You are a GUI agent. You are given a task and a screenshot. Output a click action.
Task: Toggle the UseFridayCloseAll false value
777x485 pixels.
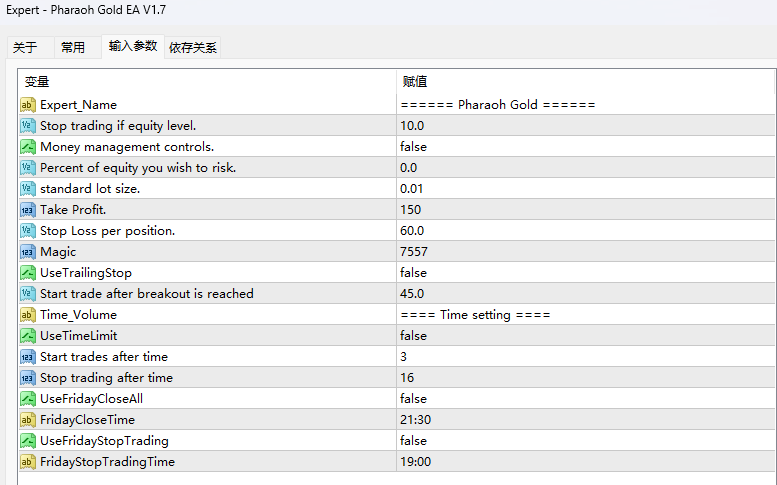coord(413,399)
